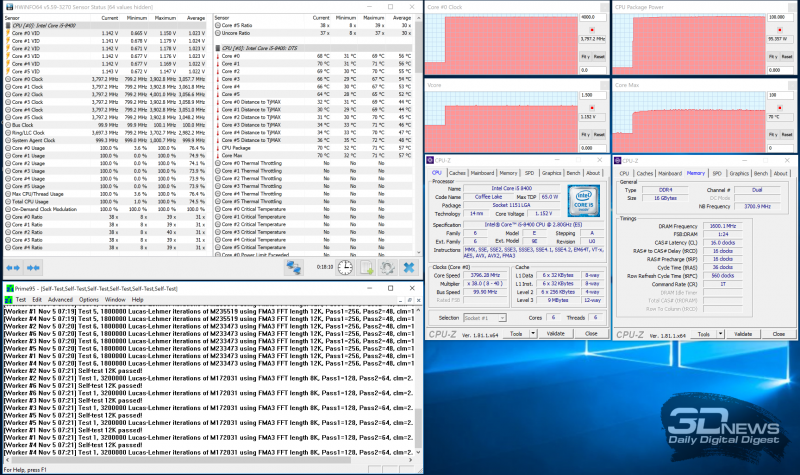Open Bench tab in left CPU-Z window
This screenshot has width=800, height=475.
[x=573, y=173]
